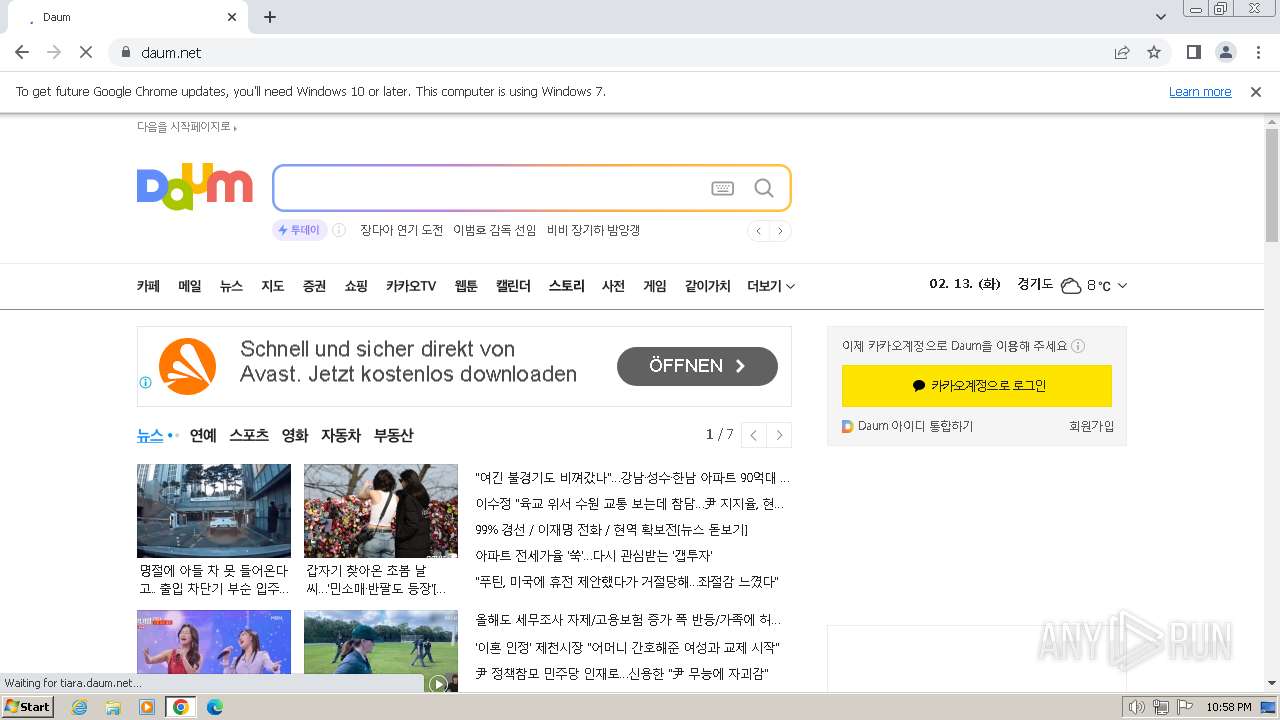Click the 투데이 trending badge
1280x720 pixels.
(300, 230)
